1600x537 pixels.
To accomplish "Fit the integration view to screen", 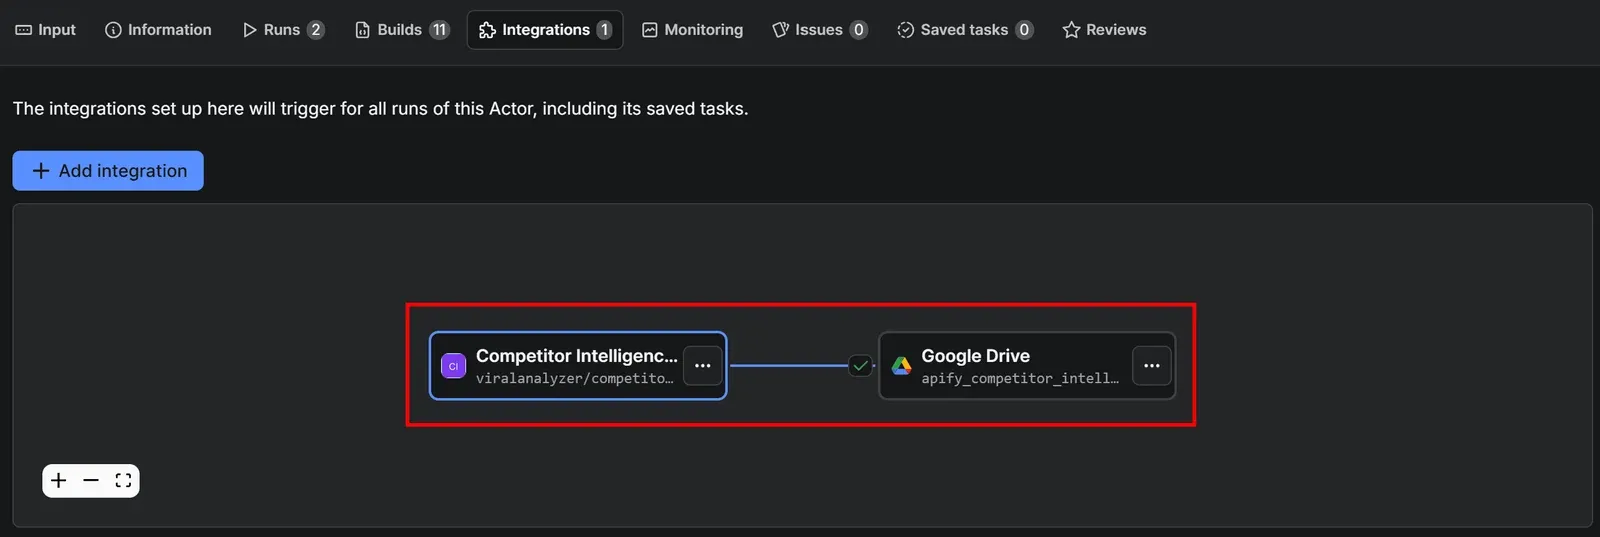I will [123, 481].
